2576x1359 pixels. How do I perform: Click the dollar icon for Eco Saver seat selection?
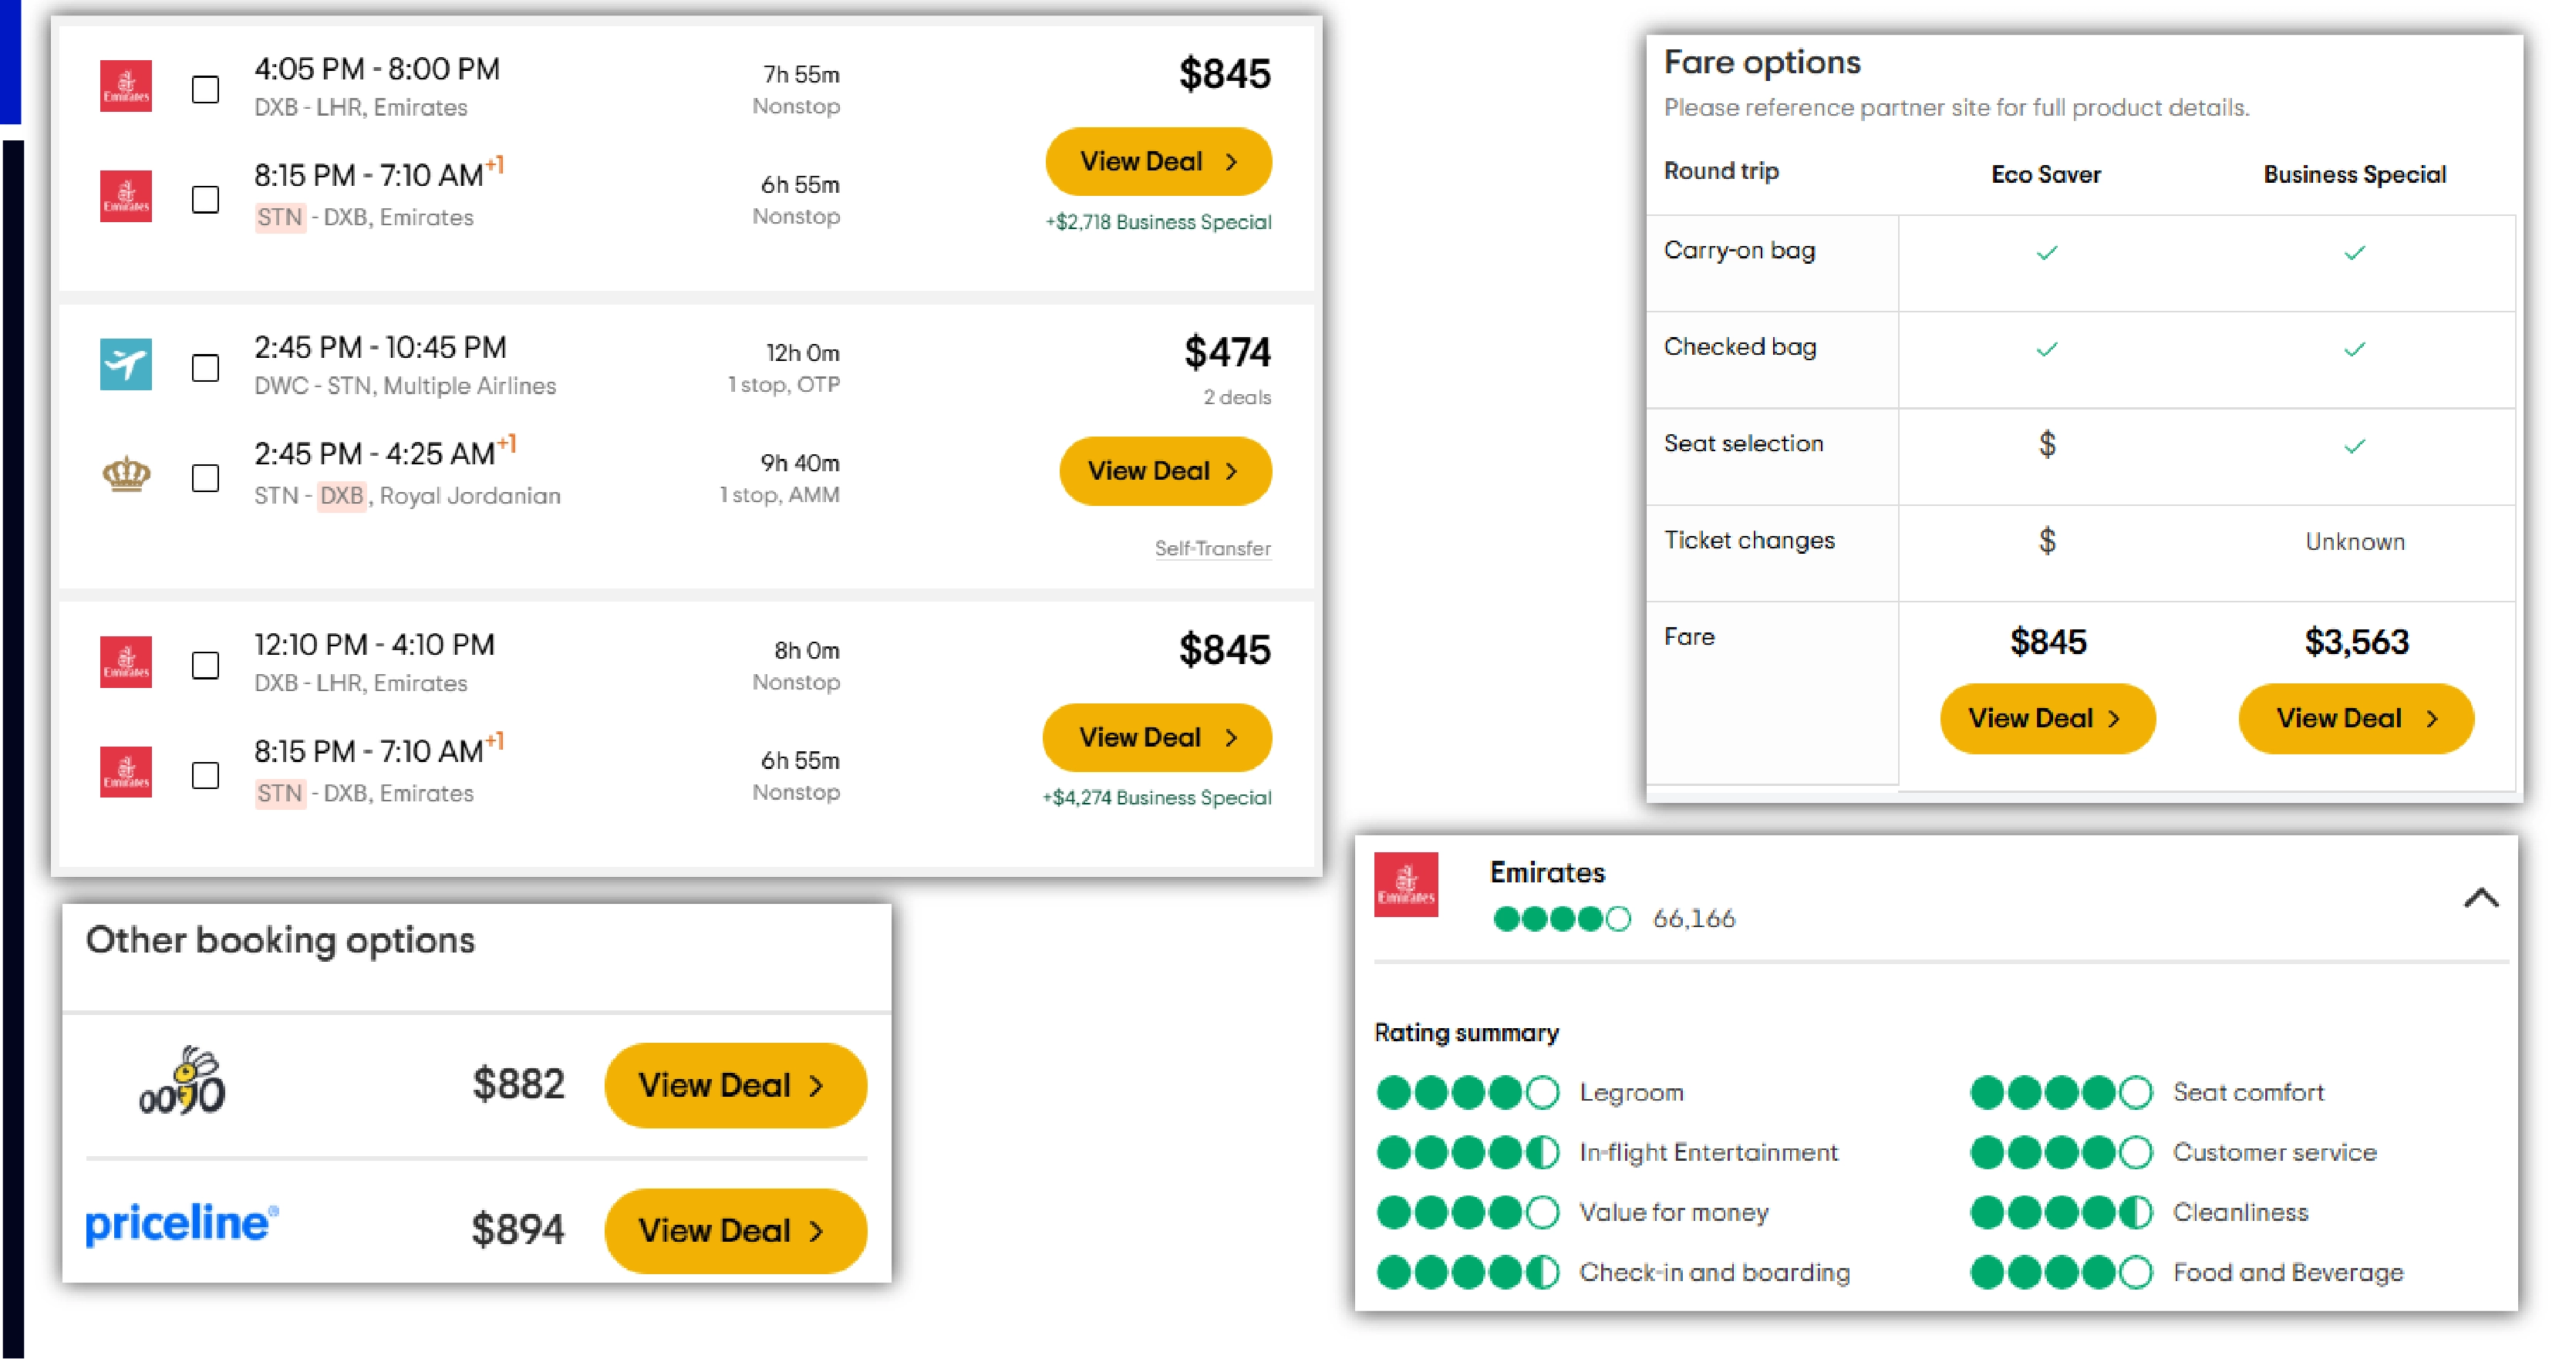click(x=2046, y=443)
